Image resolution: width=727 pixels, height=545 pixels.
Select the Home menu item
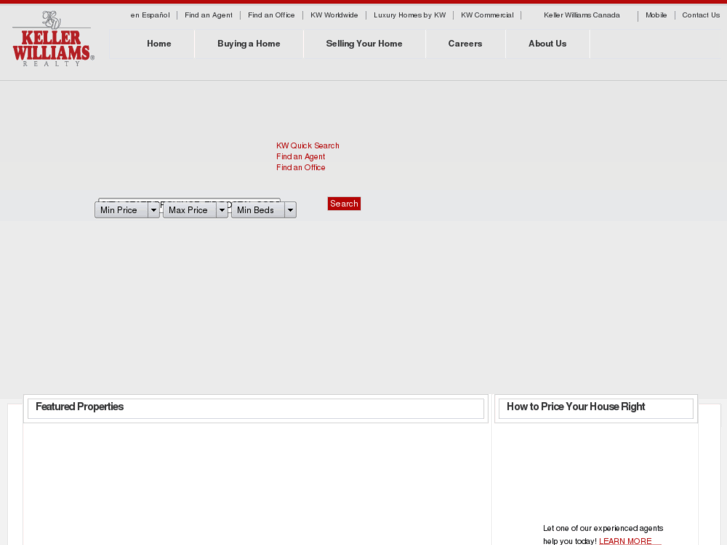click(x=159, y=44)
